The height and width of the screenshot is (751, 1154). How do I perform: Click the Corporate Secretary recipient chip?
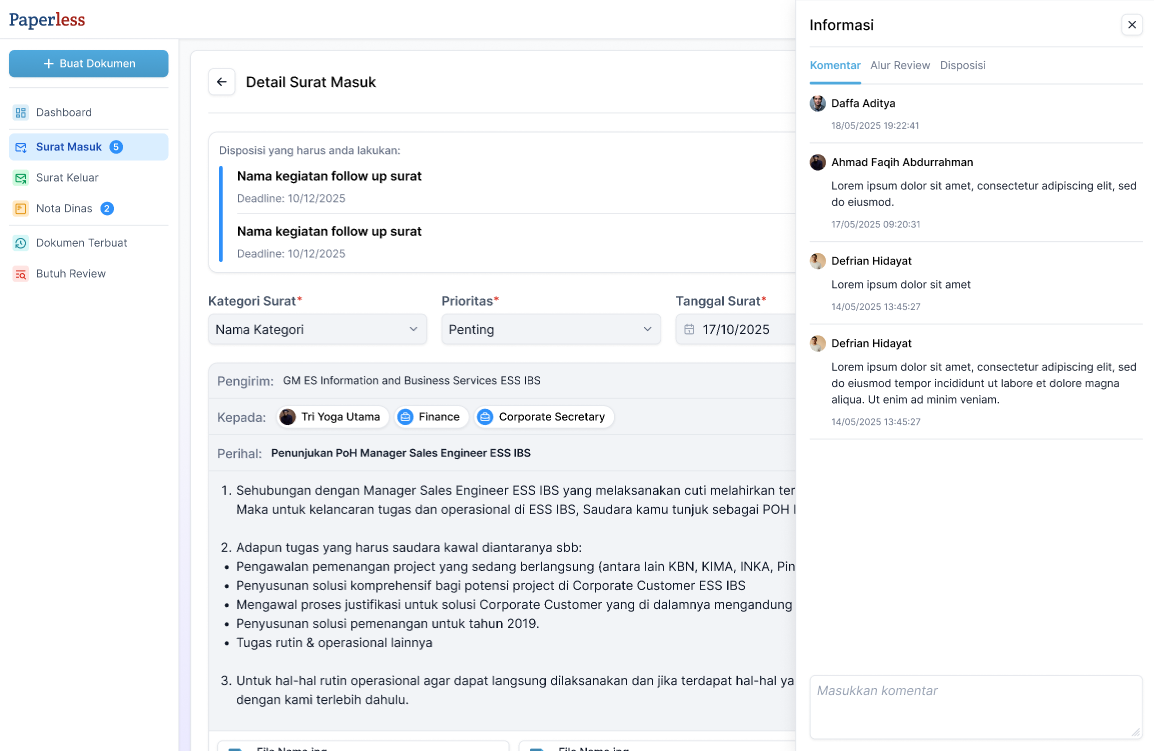point(543,417)
